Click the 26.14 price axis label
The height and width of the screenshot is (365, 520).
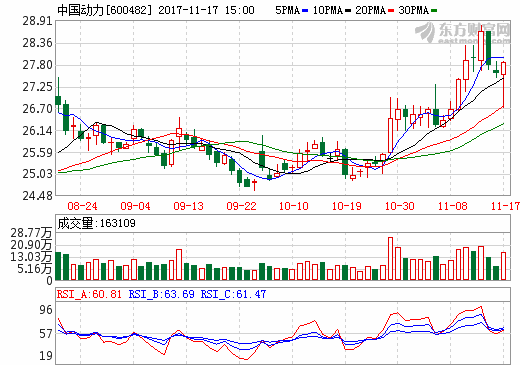(38, 131)
